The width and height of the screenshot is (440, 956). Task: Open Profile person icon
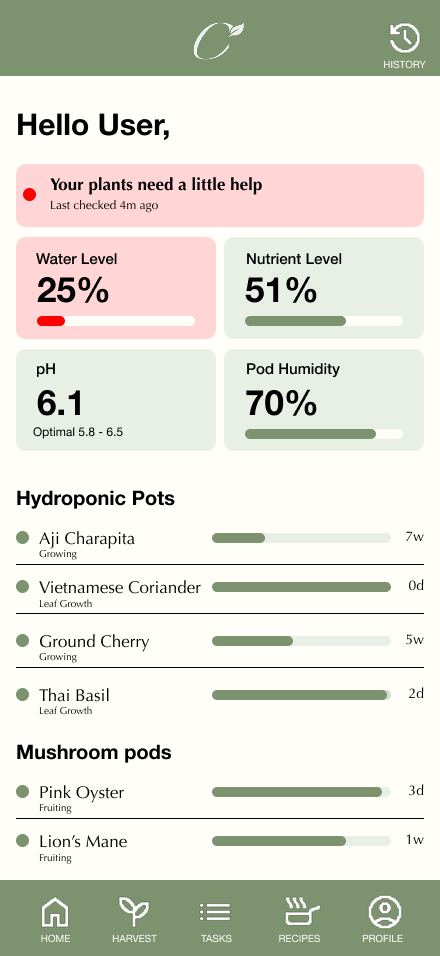tap(385, 913)
